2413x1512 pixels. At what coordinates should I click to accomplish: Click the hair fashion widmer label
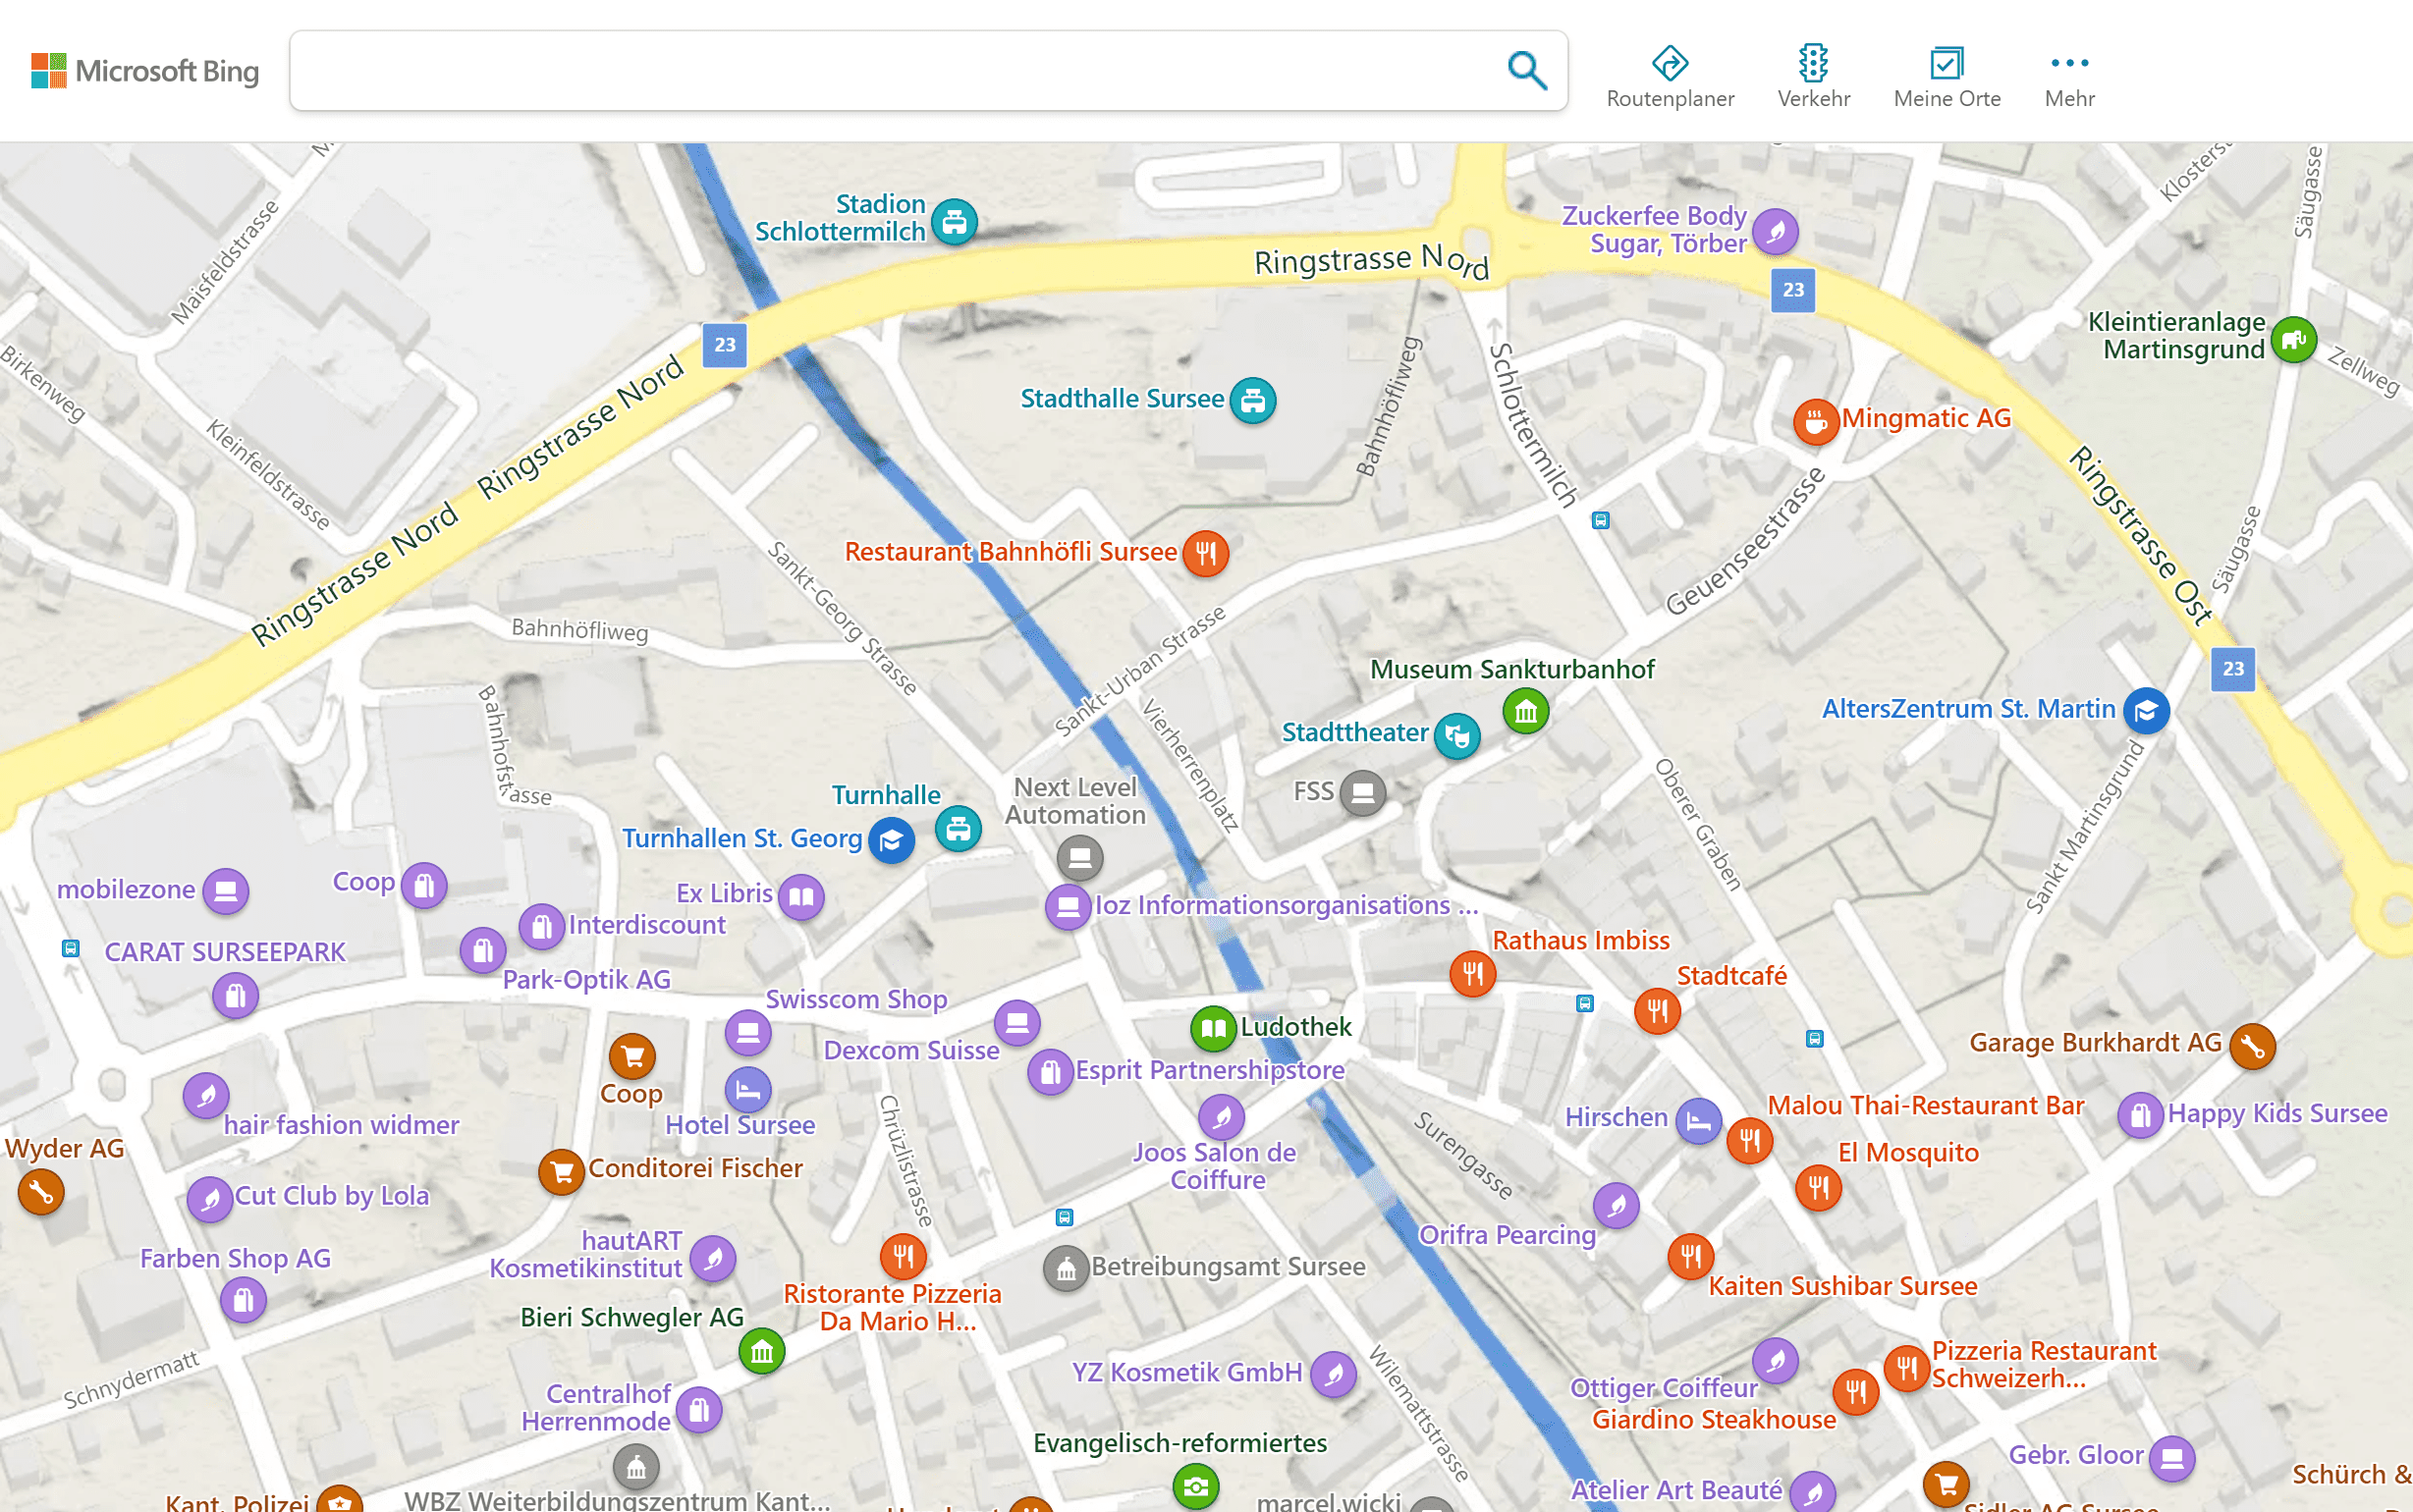pos(341,1125)
